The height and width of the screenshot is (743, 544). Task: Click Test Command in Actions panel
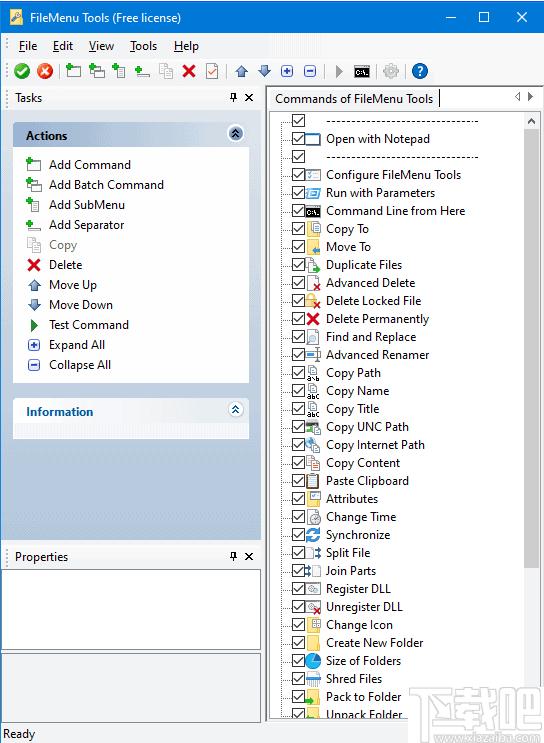(89, 325)
